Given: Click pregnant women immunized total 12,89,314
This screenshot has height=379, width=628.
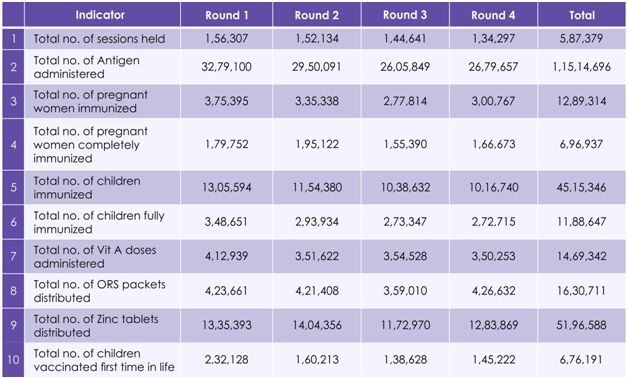Looking at the screenshot, I should 582,101.
